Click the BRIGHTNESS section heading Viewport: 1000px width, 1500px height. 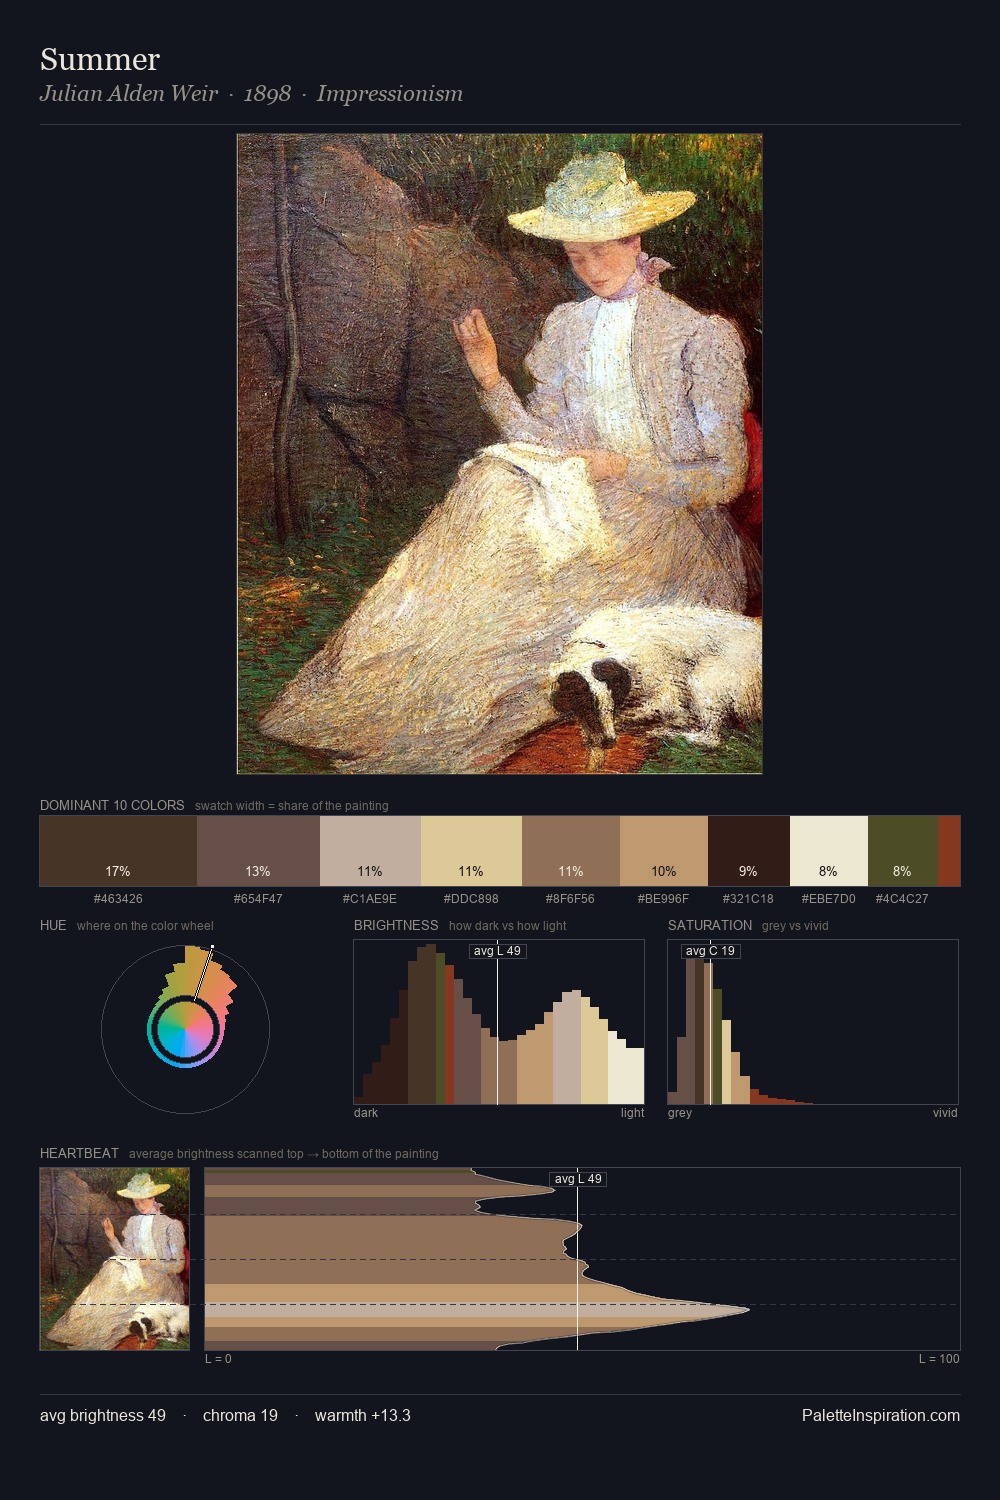pos(396,925)
